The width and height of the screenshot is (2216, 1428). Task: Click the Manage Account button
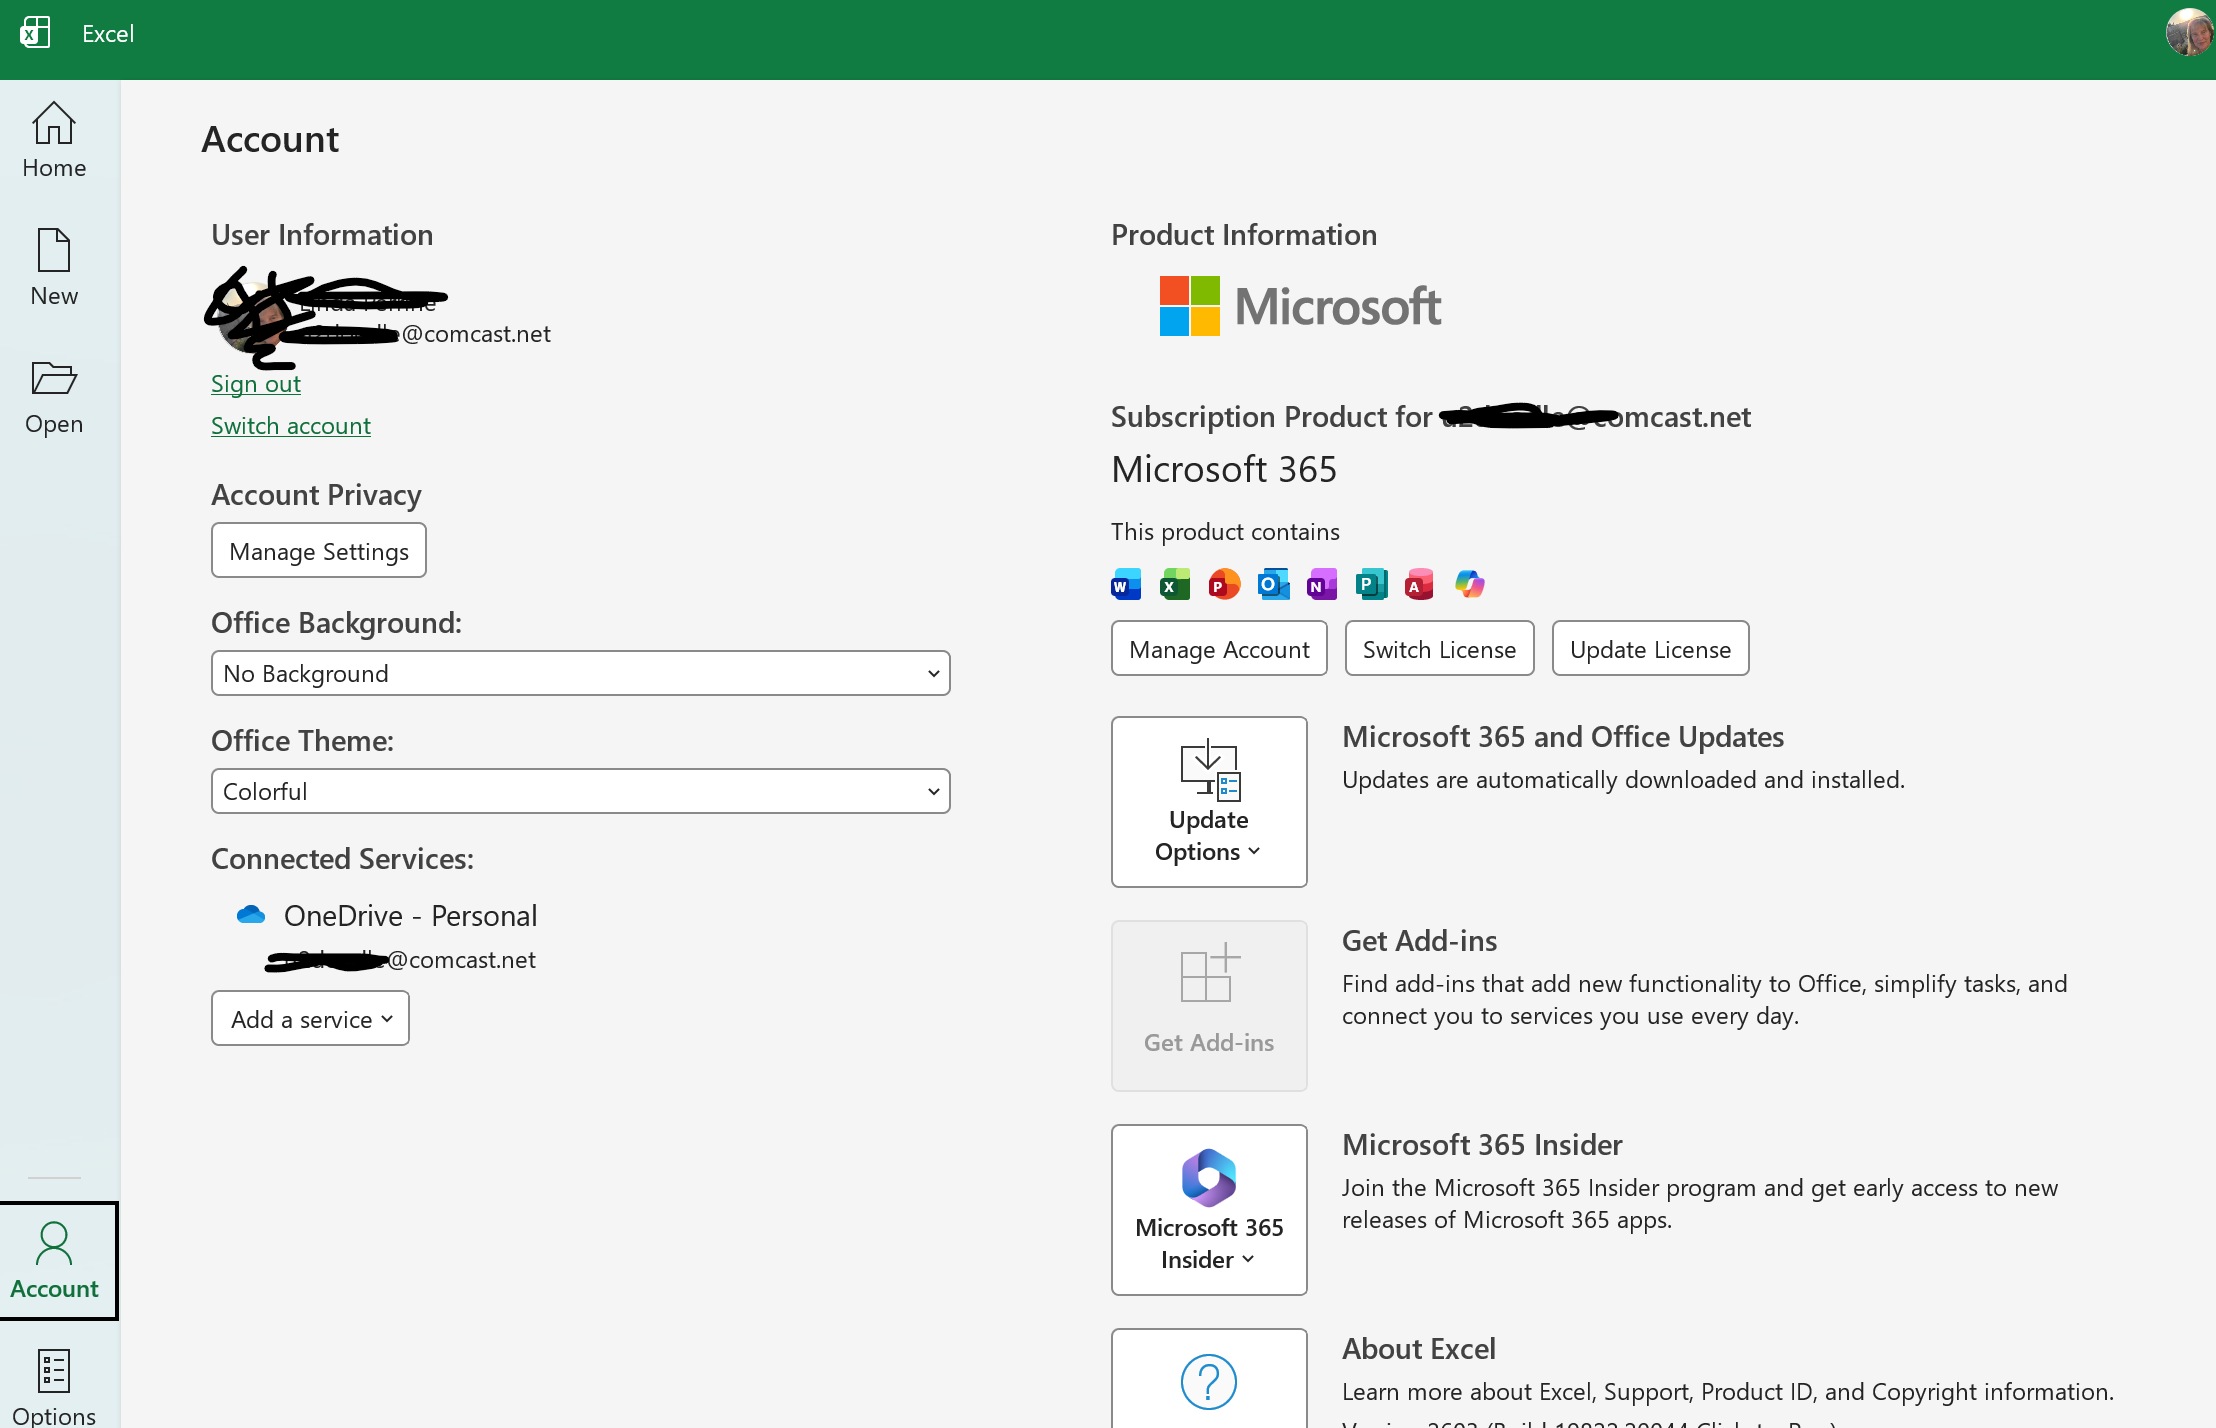1220,649
